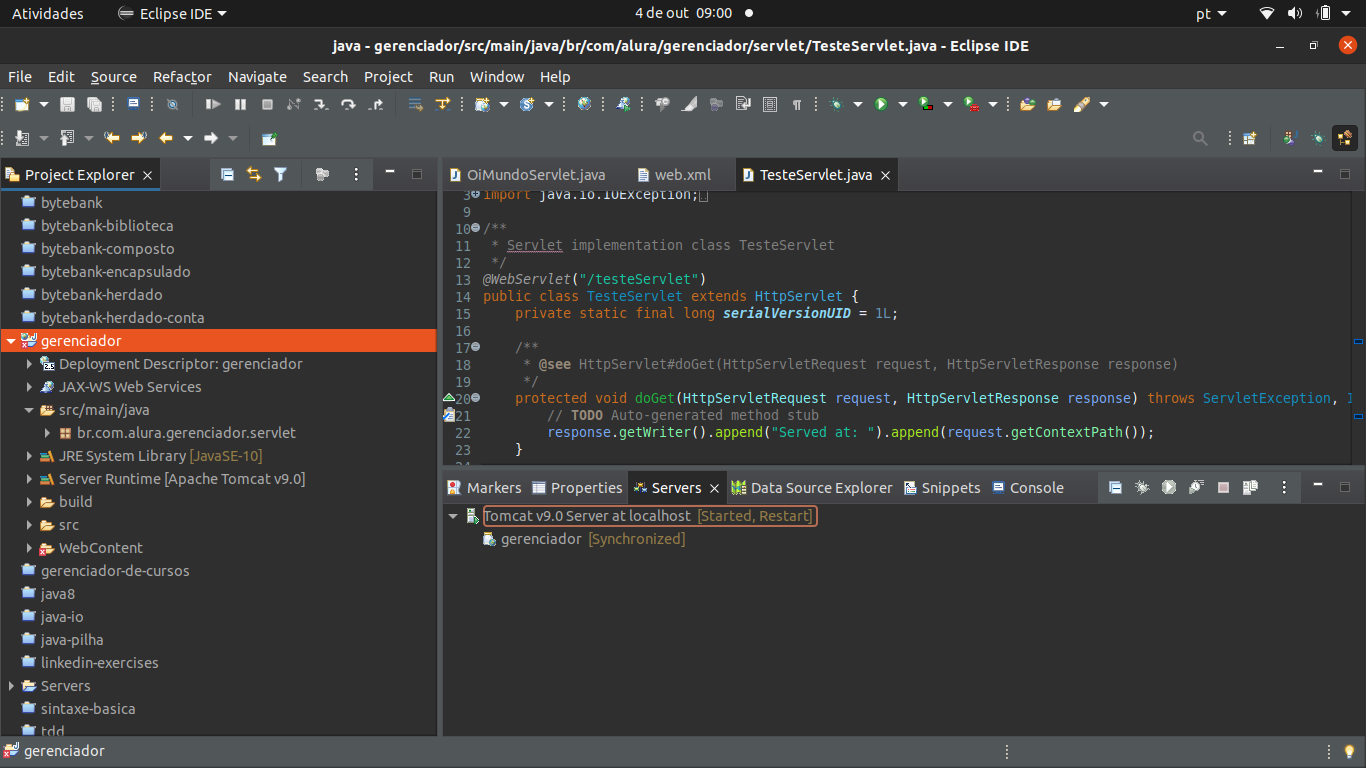This screenshot has height=768, width=1366.
Task: Collapse the Tomcat v9.0 Server node
Action: (x=453, y=516)
